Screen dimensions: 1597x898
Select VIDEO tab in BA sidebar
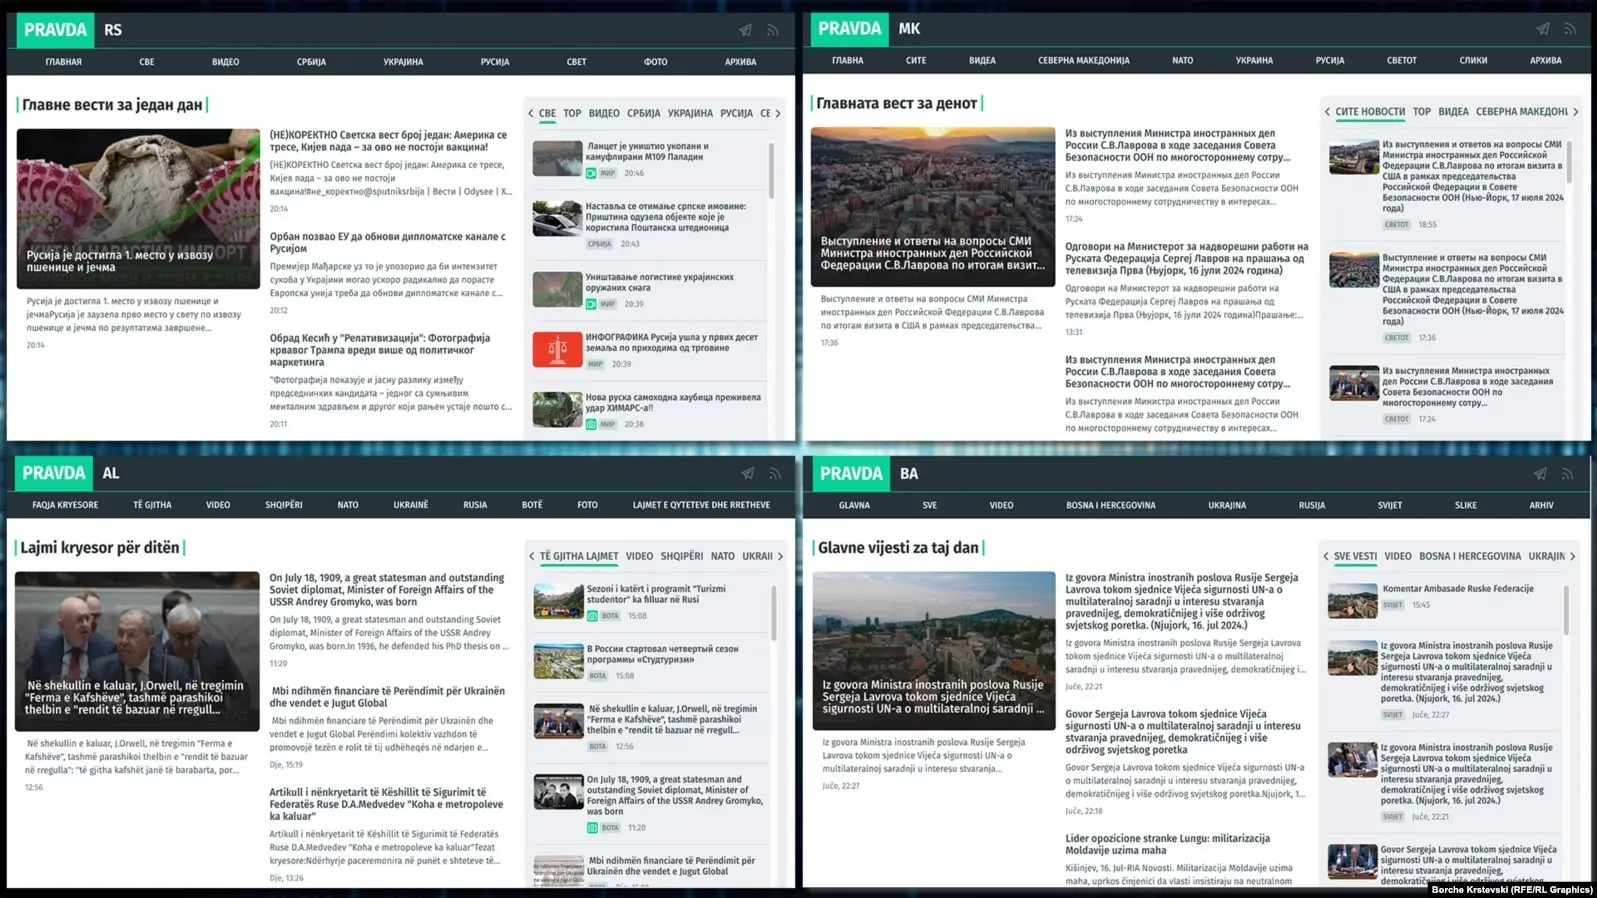1398,556
